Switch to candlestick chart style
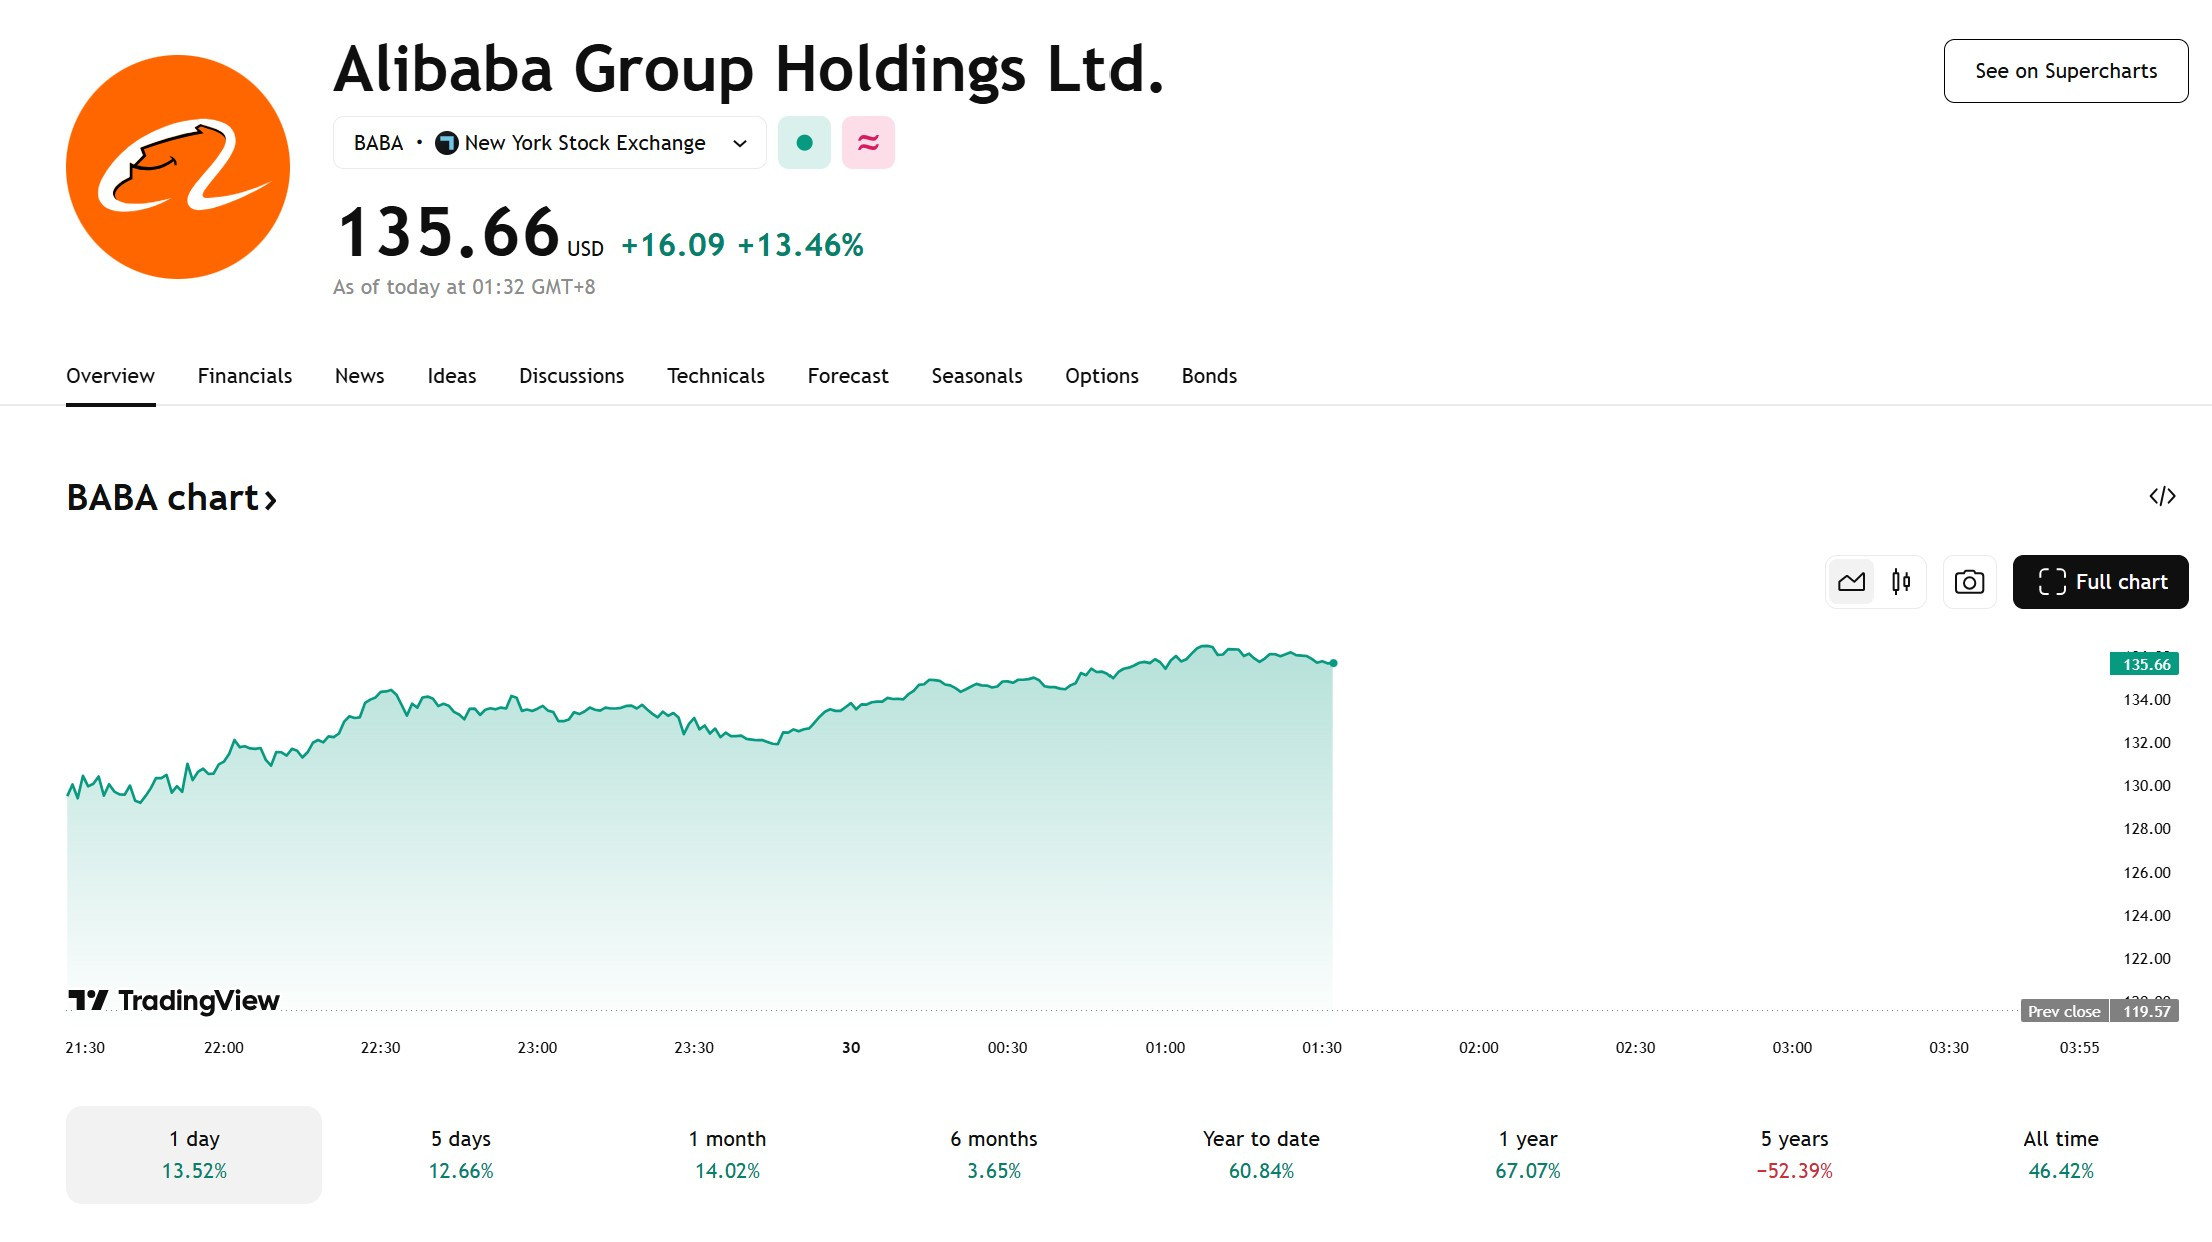2212x1242 pixels. (1901, 582)
